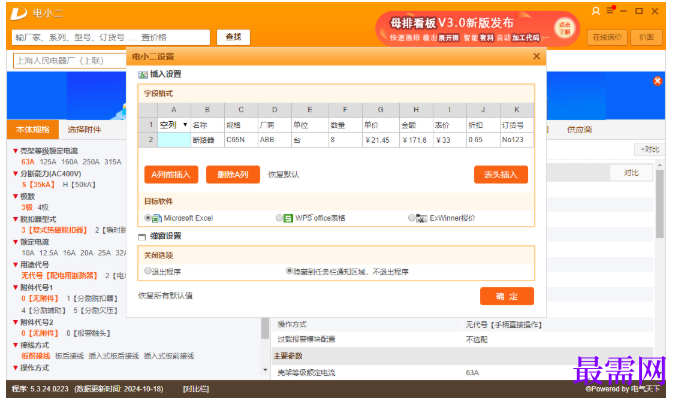Image resolution: width=685 pixels, height=402 pixels.
Task: Select ExWinner报价 as target software
Action: click(x=411, y=218)
